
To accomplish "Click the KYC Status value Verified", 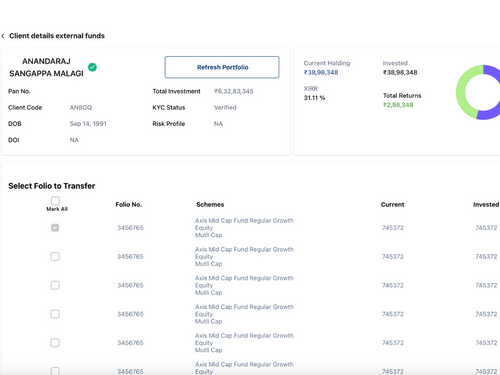I will point(225,108).
